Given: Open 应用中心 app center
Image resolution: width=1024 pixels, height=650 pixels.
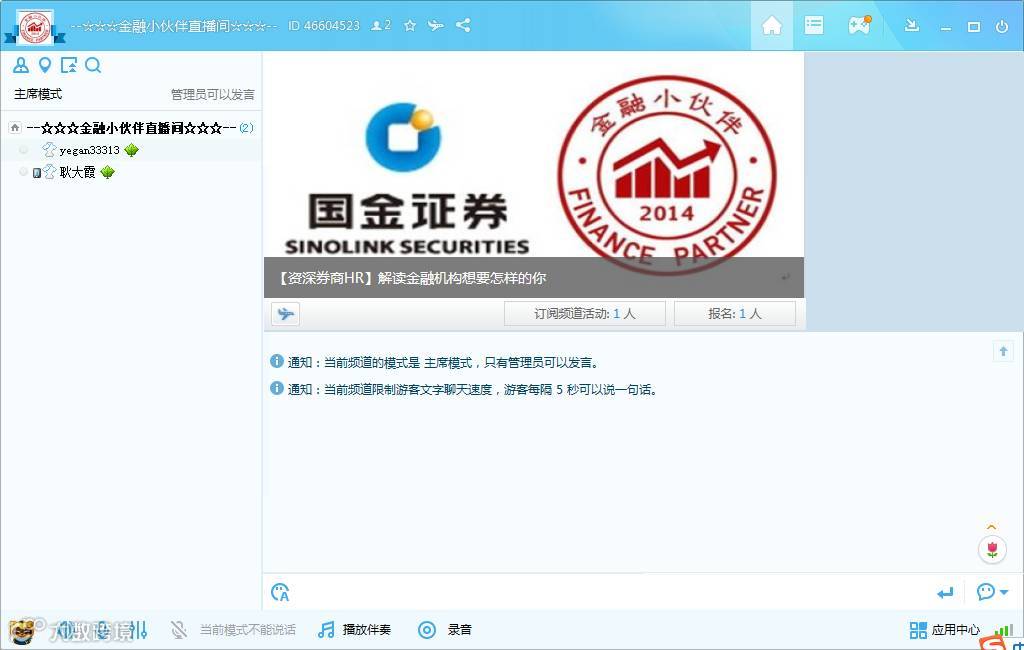Looking at the screenshot, I should point(944,630).
